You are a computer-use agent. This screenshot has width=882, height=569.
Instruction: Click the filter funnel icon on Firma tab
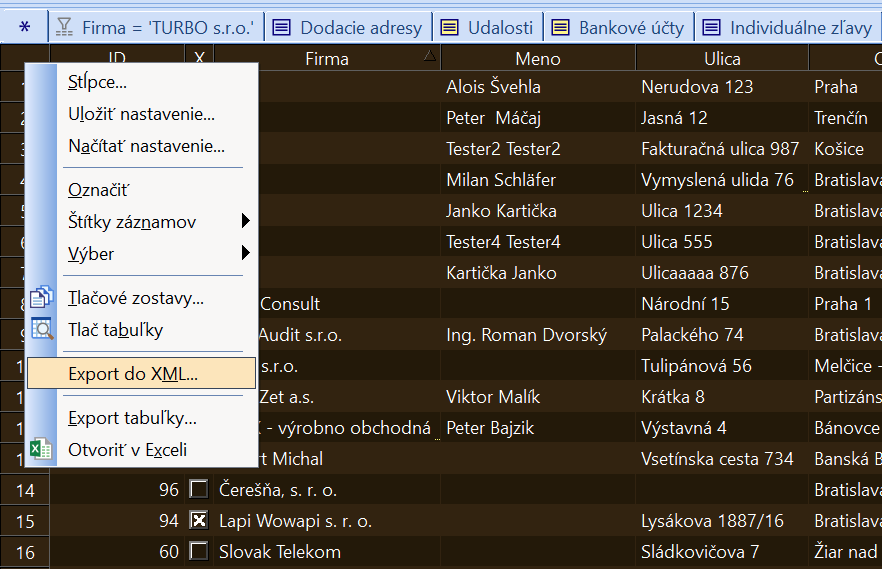(64, 27)
